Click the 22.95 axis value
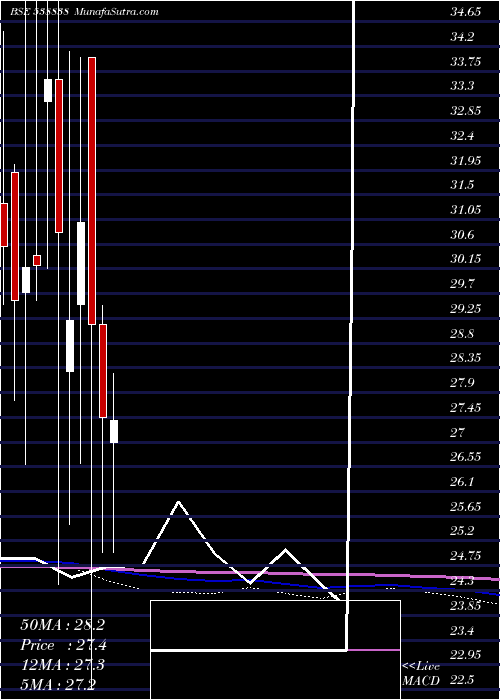Screen dimensions: 500x700 coord(466,655)
